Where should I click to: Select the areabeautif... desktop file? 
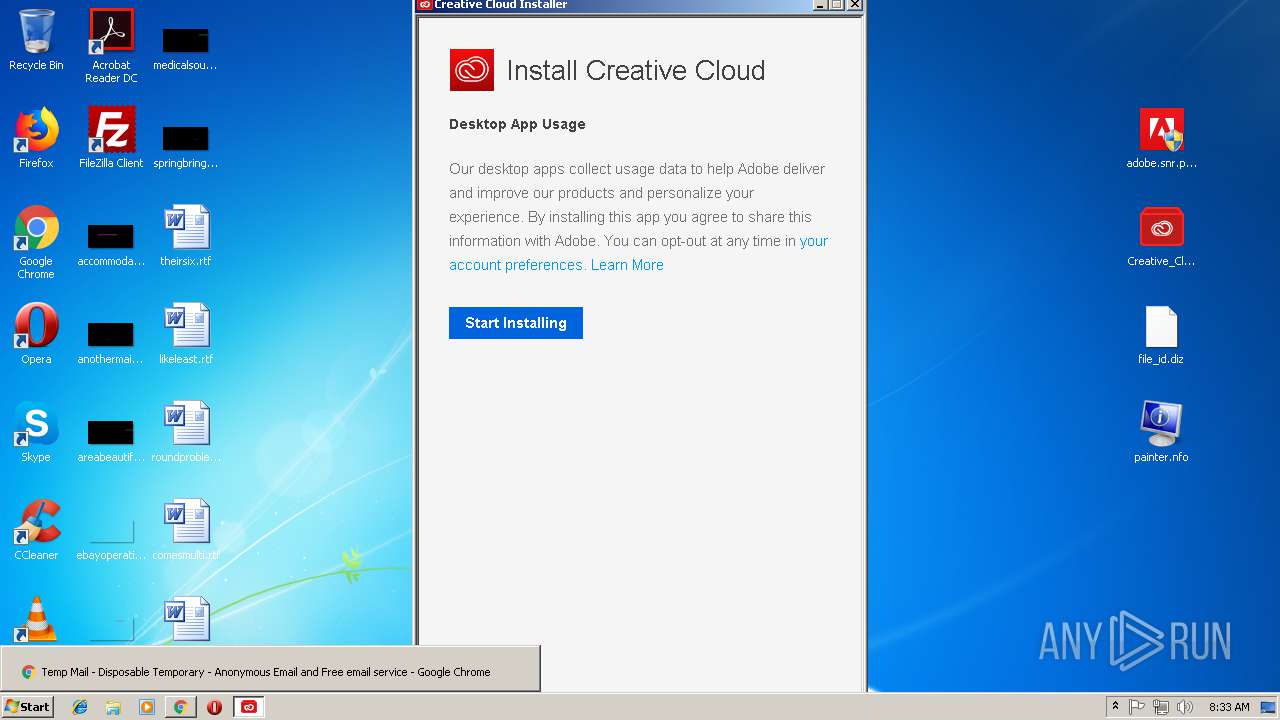pyautogui.click(x=111, y=438)
